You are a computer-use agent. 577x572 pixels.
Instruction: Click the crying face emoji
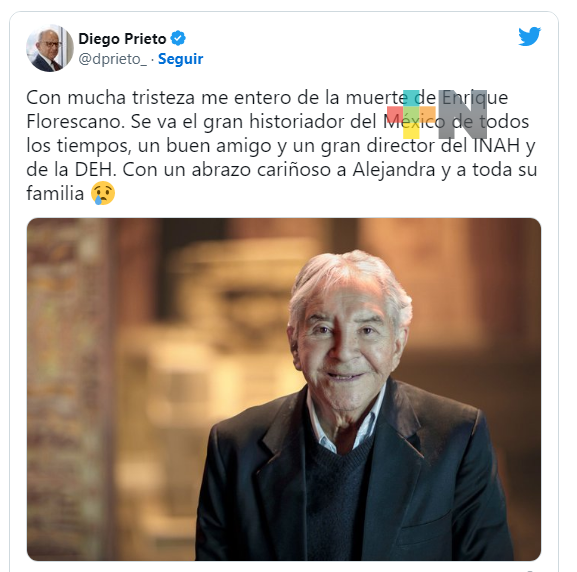(x=103, y=193)
